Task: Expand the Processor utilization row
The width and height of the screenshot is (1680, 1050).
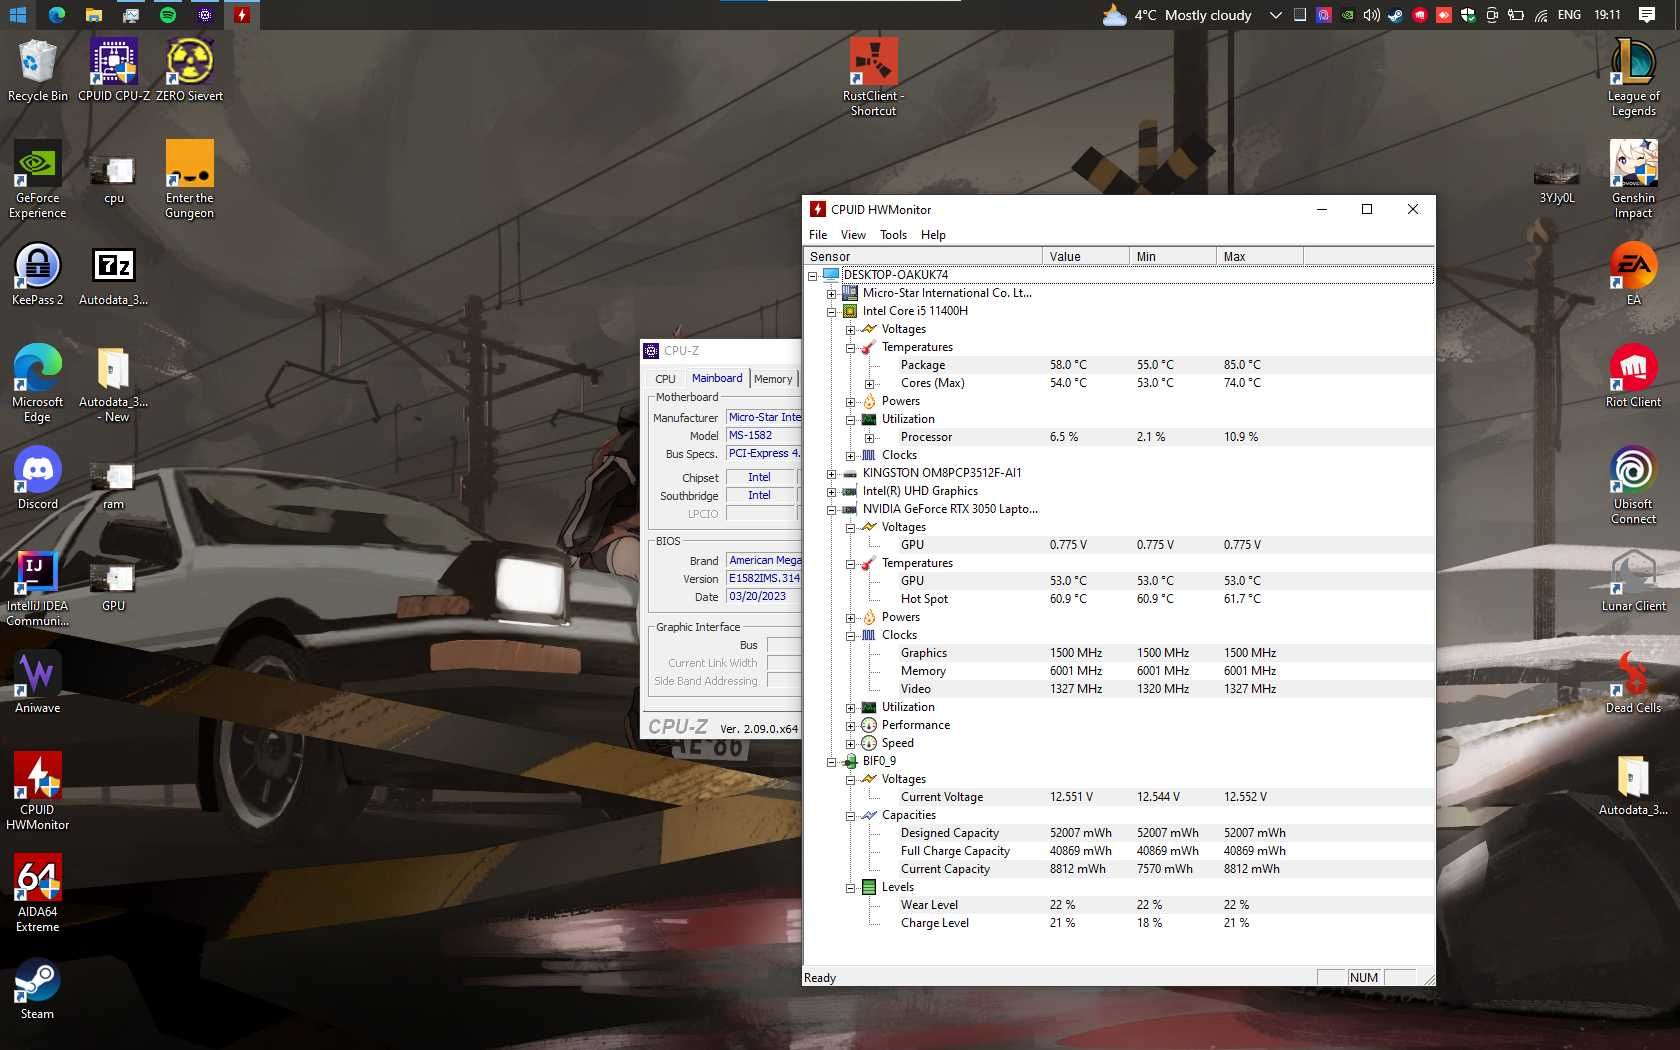Action: pyautogui.click(x=869, y=438)
